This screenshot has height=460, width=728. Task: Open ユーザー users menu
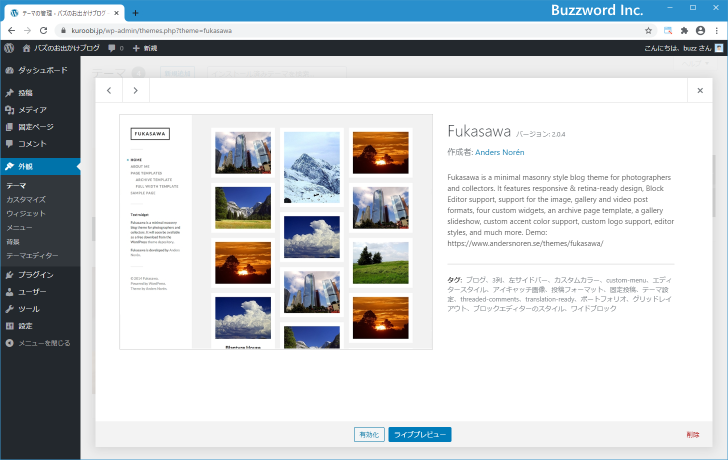[40, 292]
